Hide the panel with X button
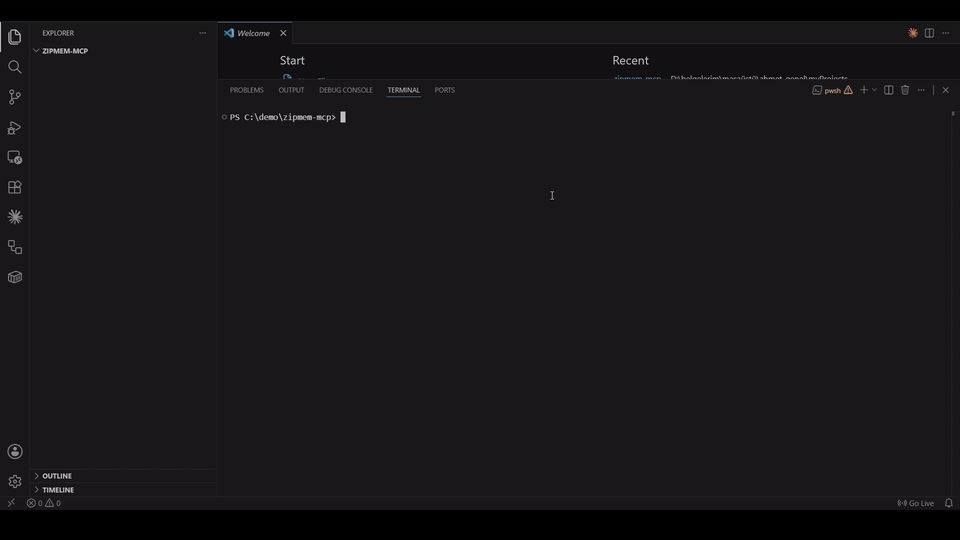 (x=945, y=90)
